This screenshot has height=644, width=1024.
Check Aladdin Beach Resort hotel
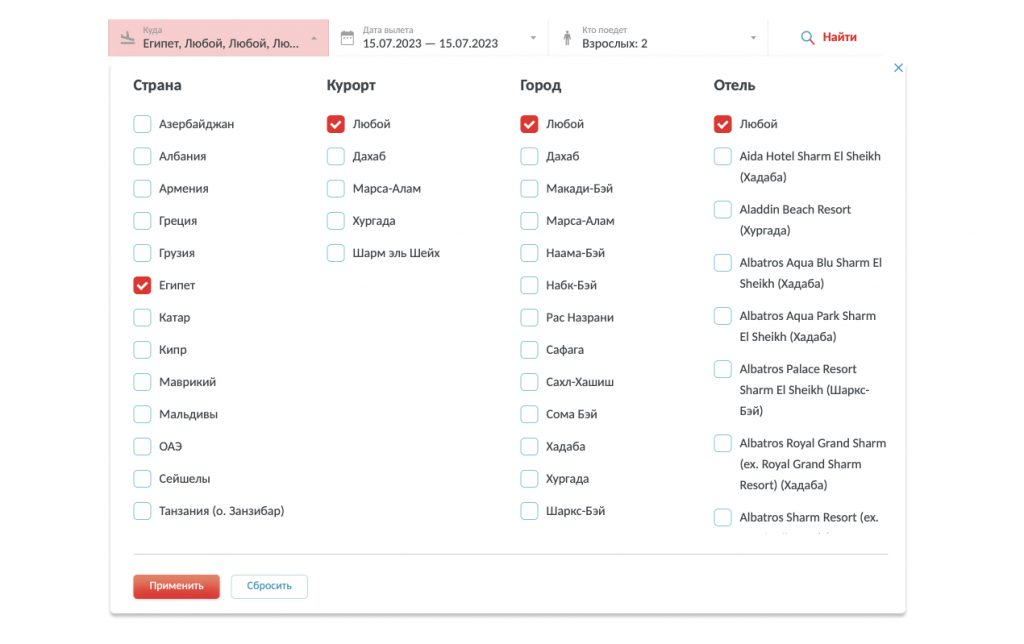[x=722, y=210]
